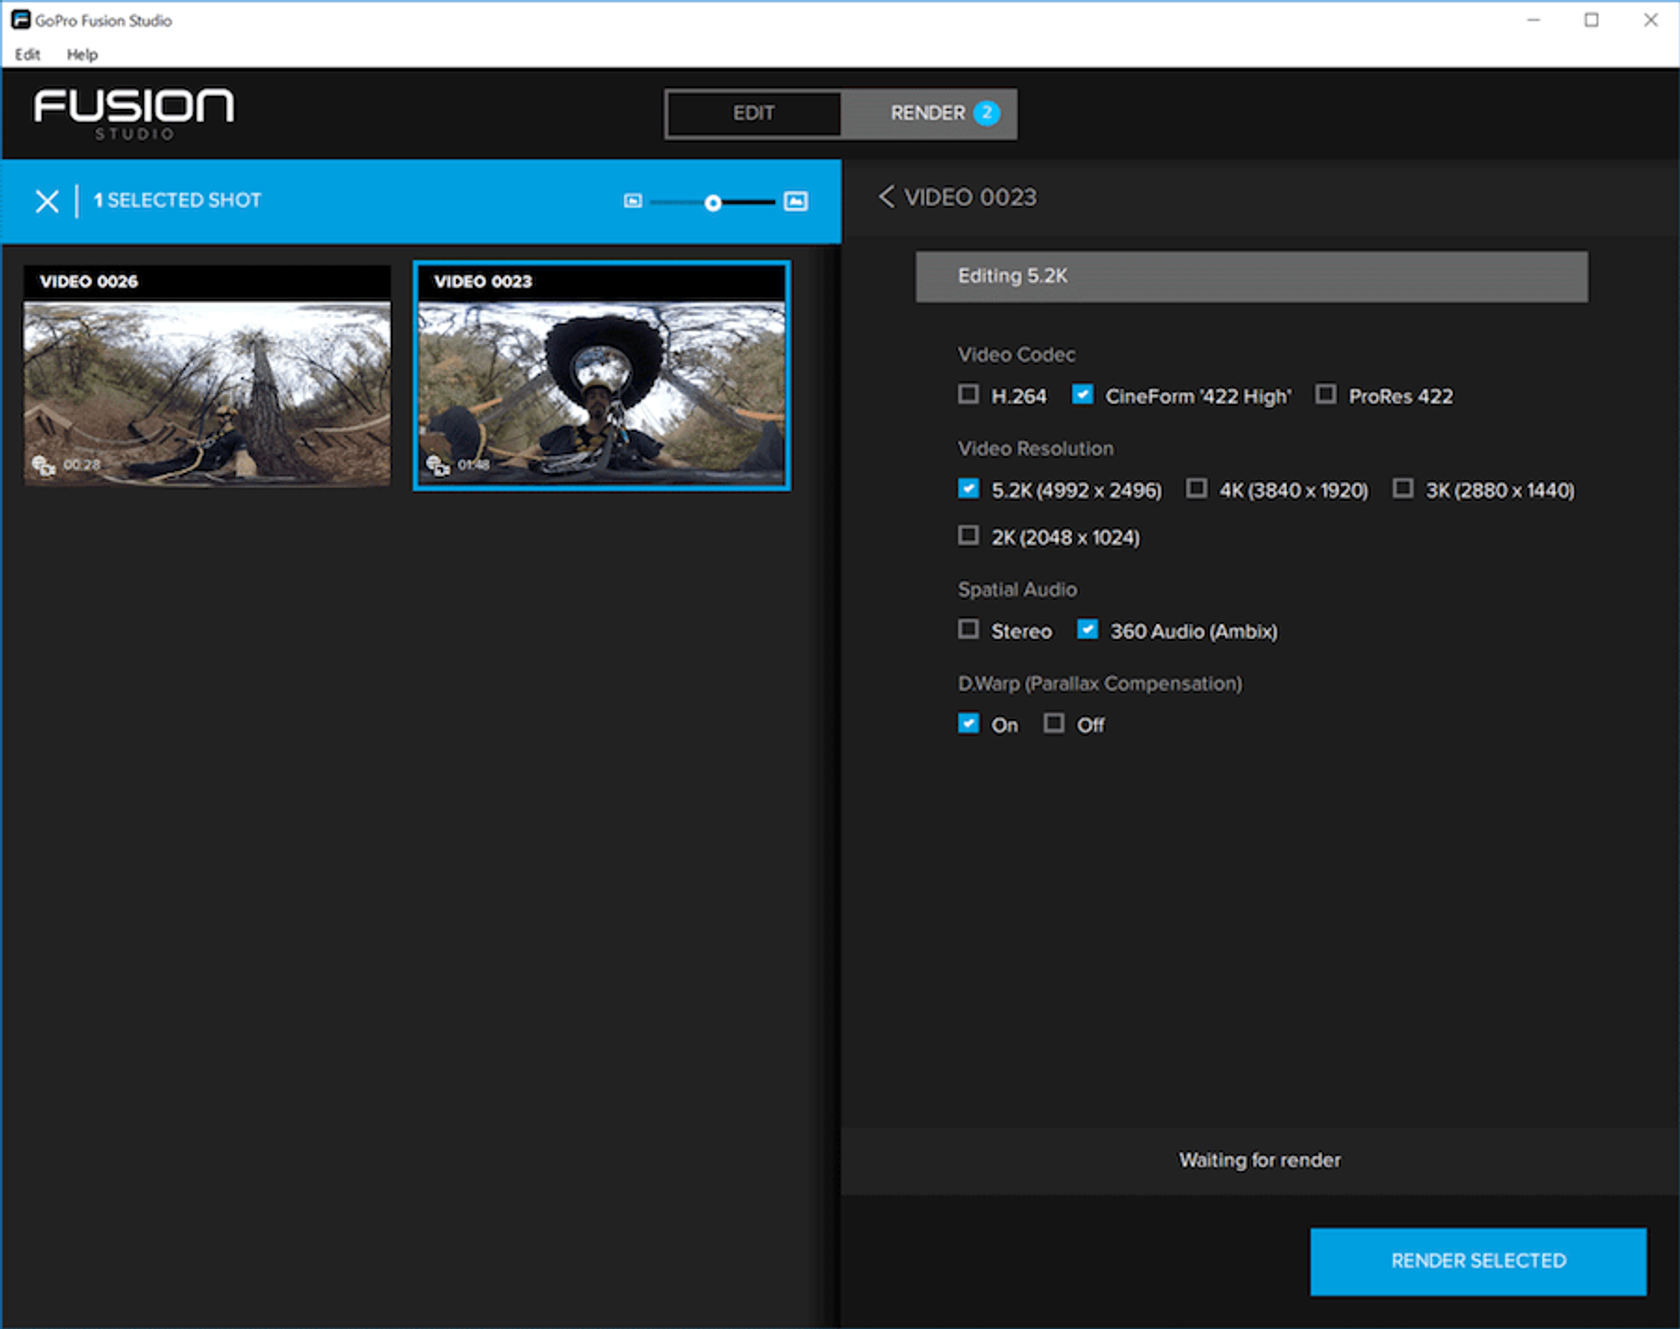Toggle 360 Audio (Ambix) checkbox
The image size is (1680, 1329).
(x=1087, y=629)
